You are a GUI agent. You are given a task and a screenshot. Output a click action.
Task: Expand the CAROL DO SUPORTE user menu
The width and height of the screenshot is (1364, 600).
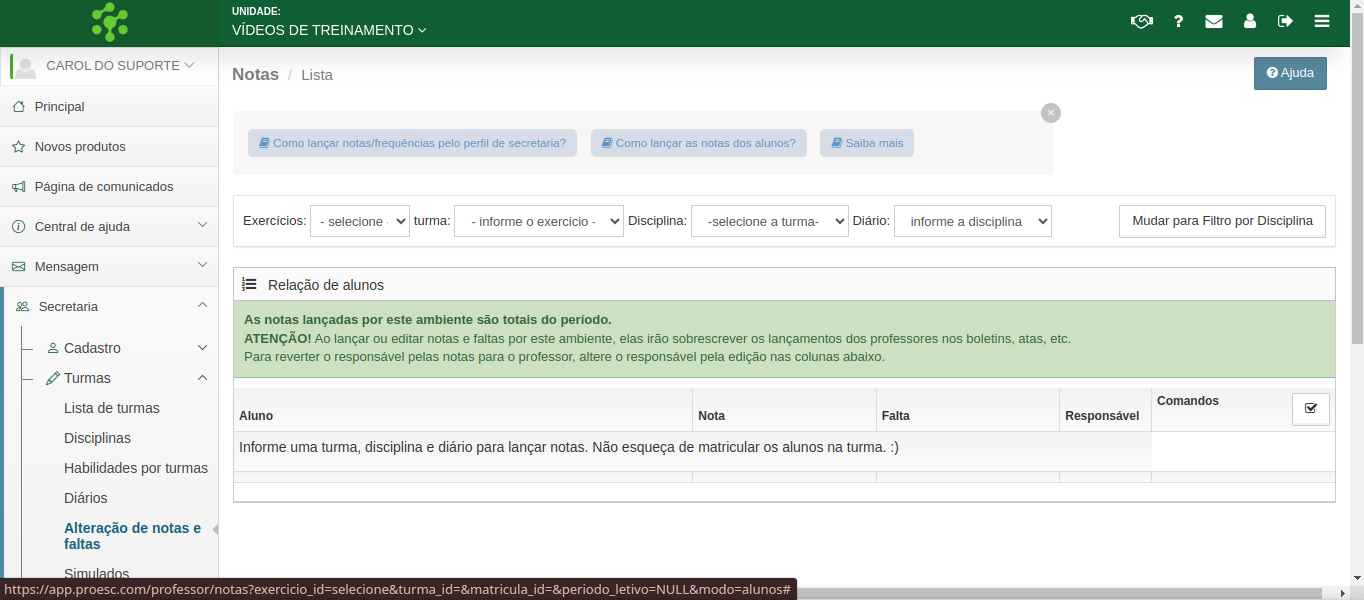click(x=120, y=65)
